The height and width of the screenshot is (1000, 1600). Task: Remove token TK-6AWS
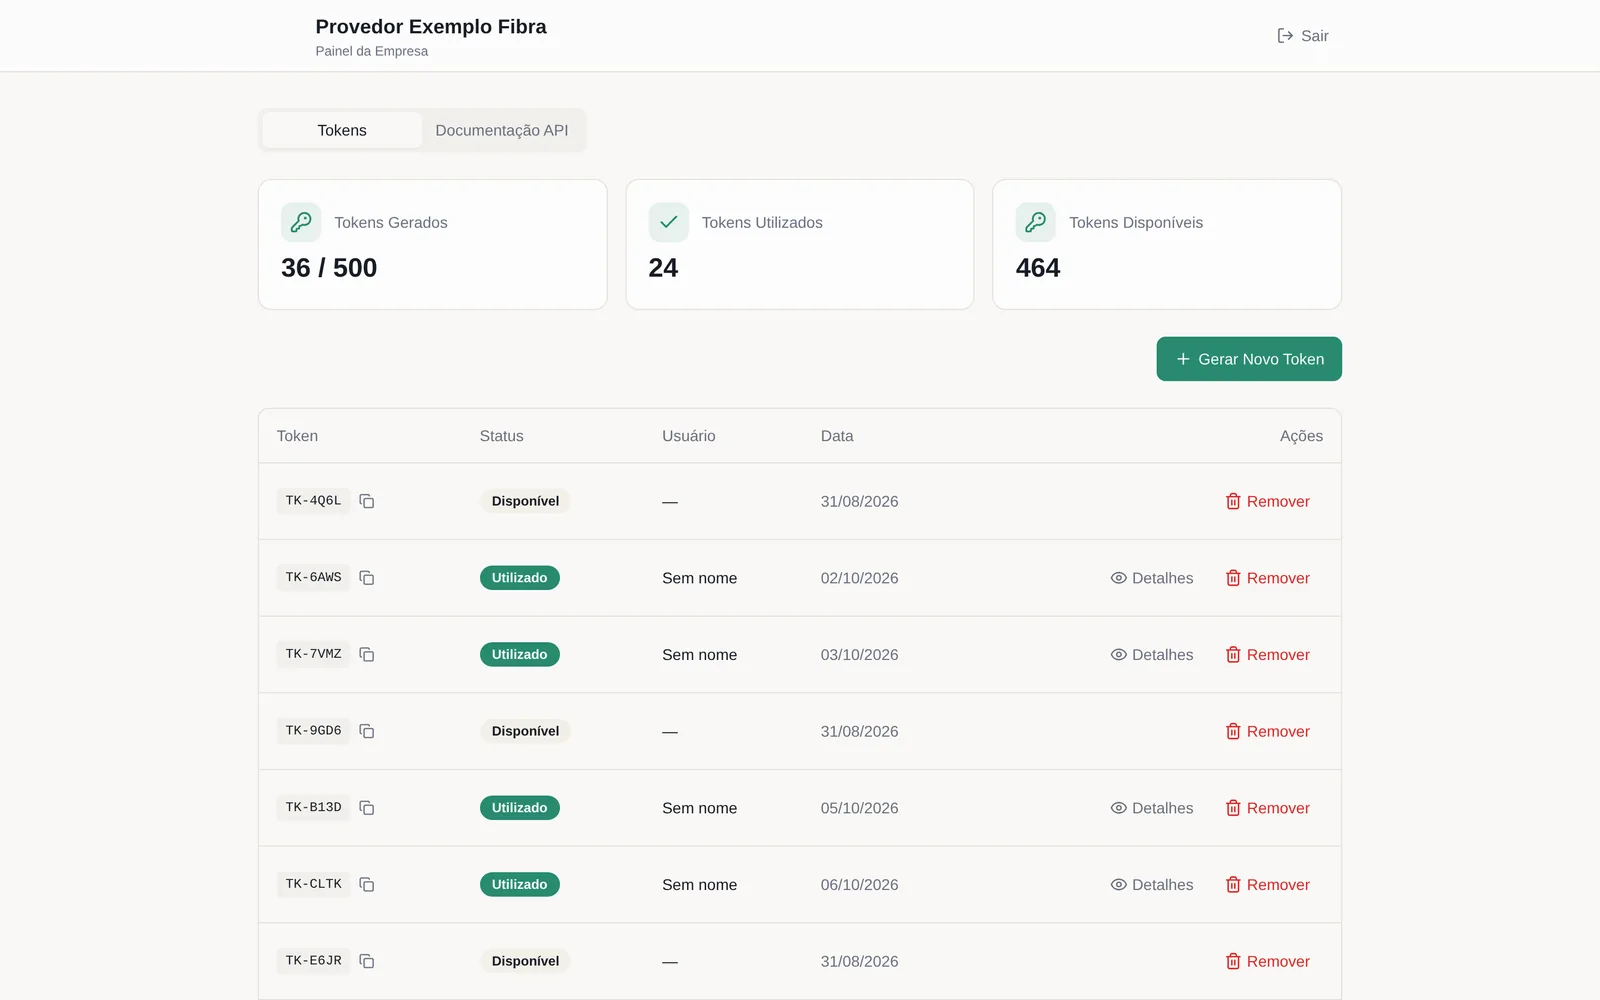(1268, 578)
